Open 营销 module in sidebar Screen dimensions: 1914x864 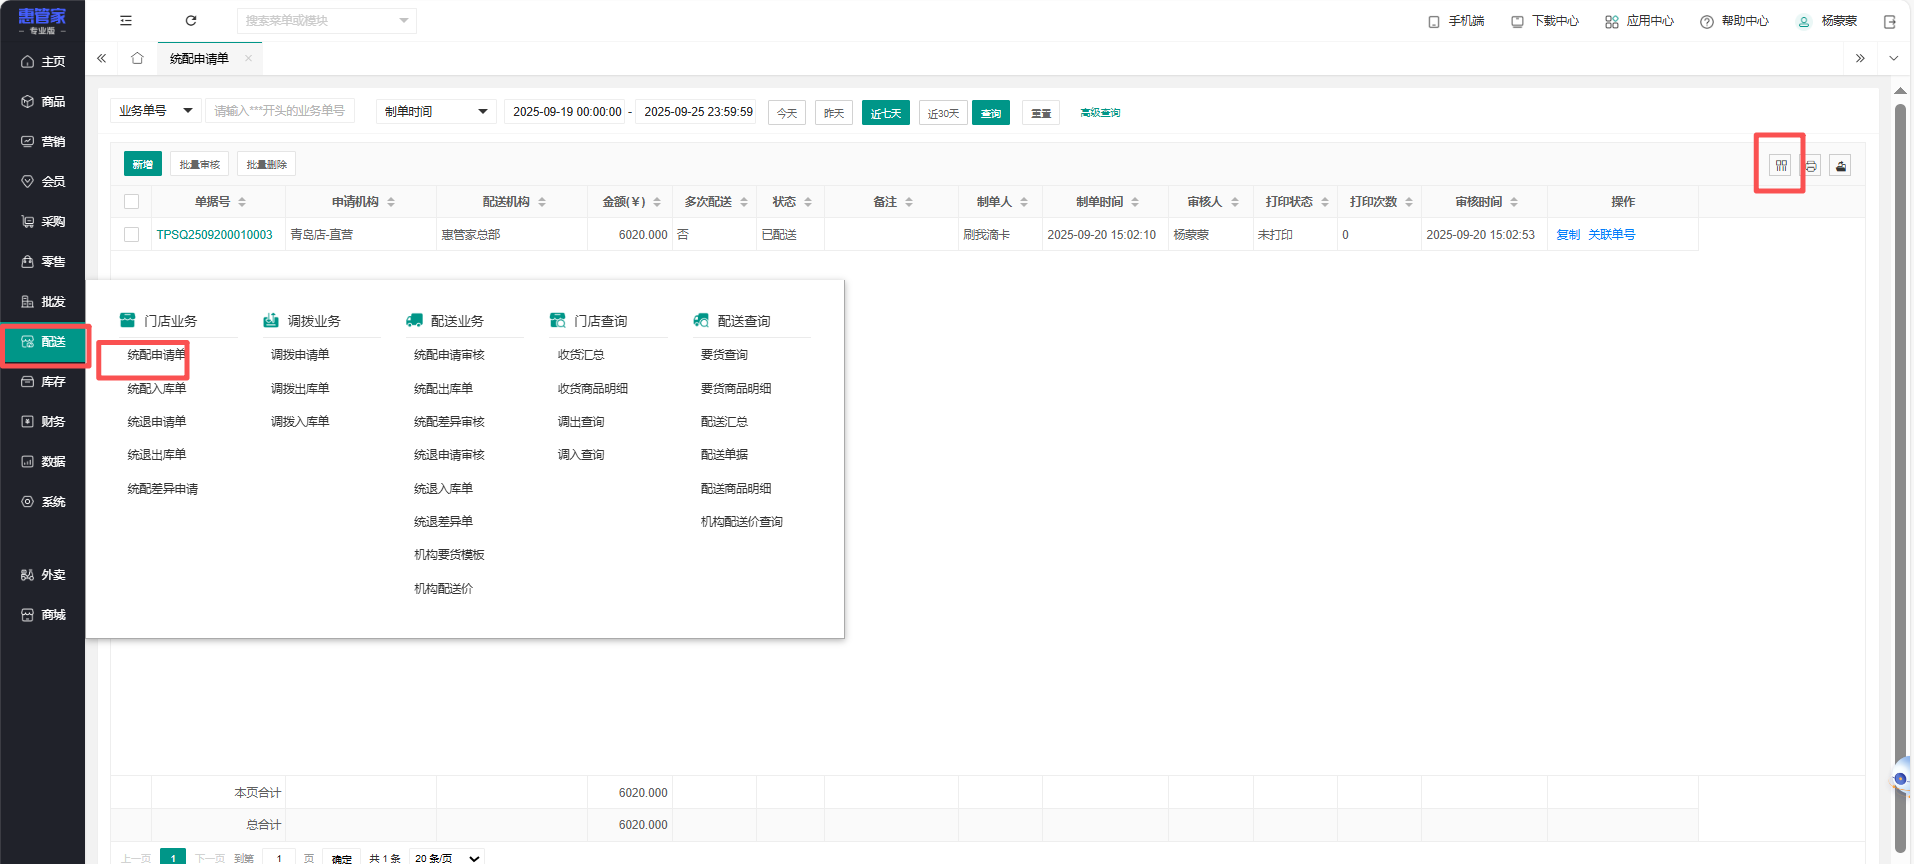pyautogui.click(x=43, y=142)
